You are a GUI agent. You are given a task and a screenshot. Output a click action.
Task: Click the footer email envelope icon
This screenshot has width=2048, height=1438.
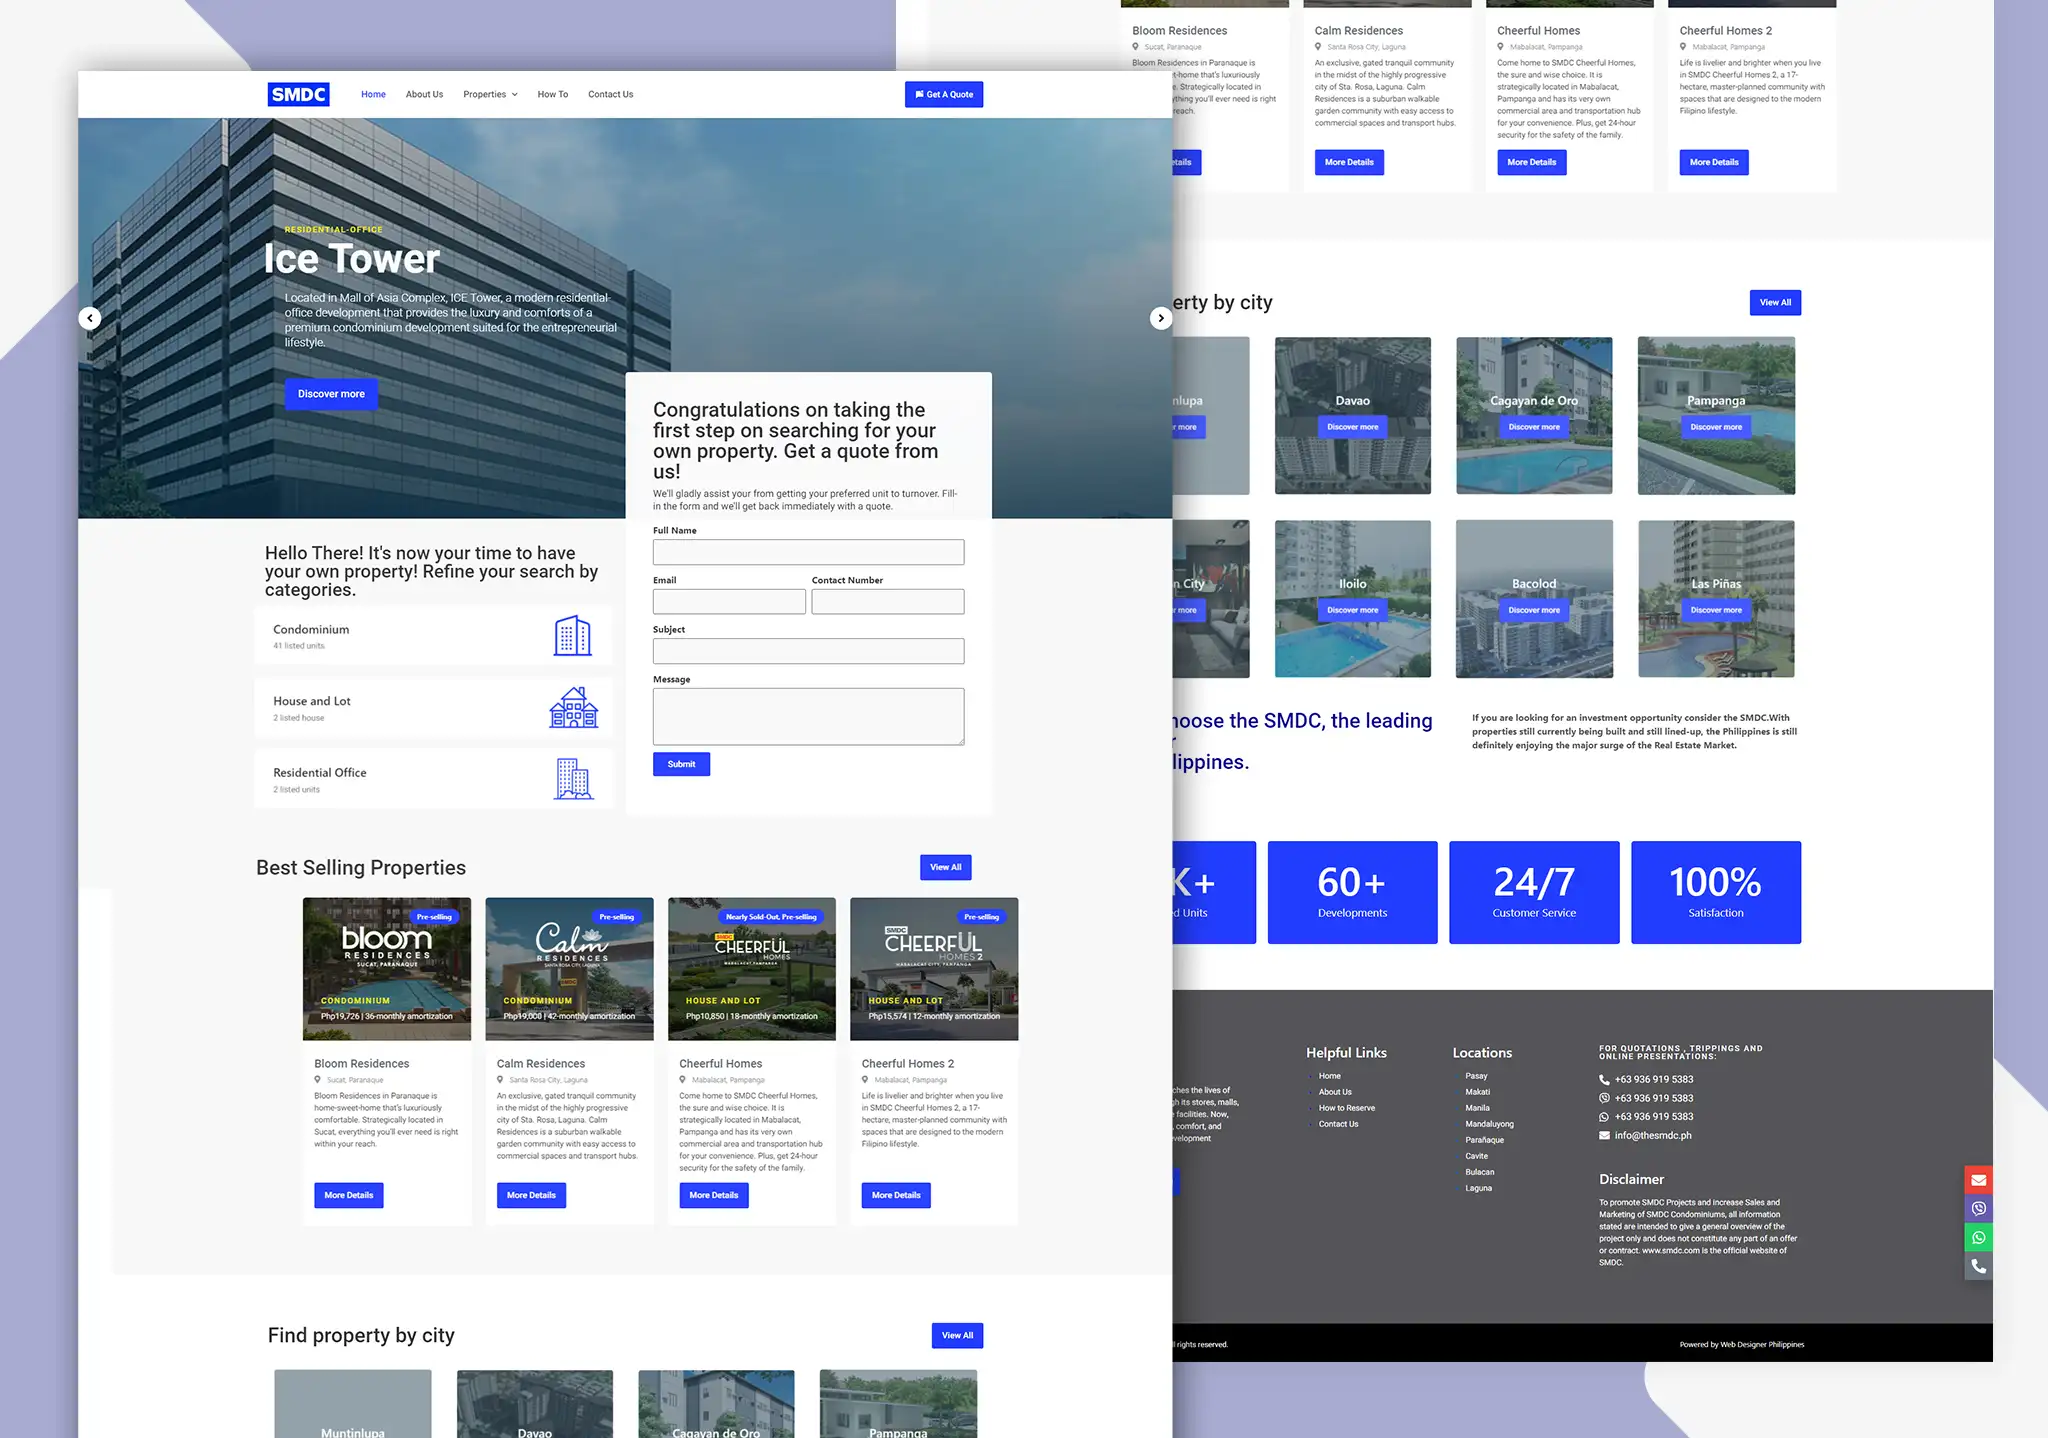pyautogui.click(x=1604, y=1136)
